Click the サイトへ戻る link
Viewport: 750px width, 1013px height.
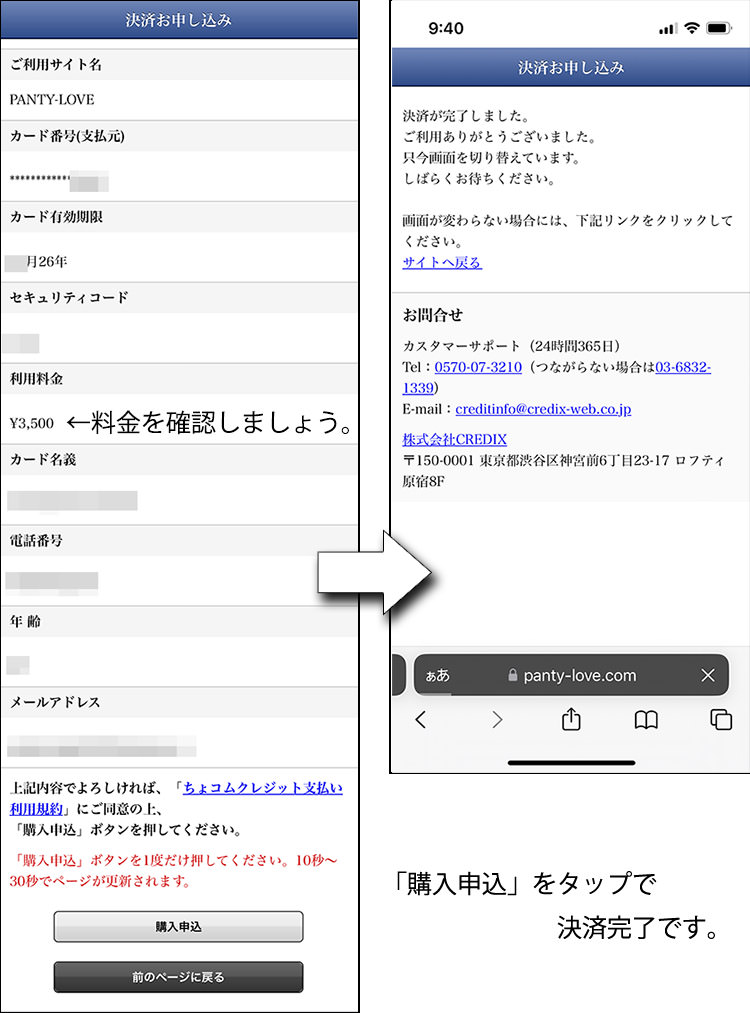(x=442, y=262)
